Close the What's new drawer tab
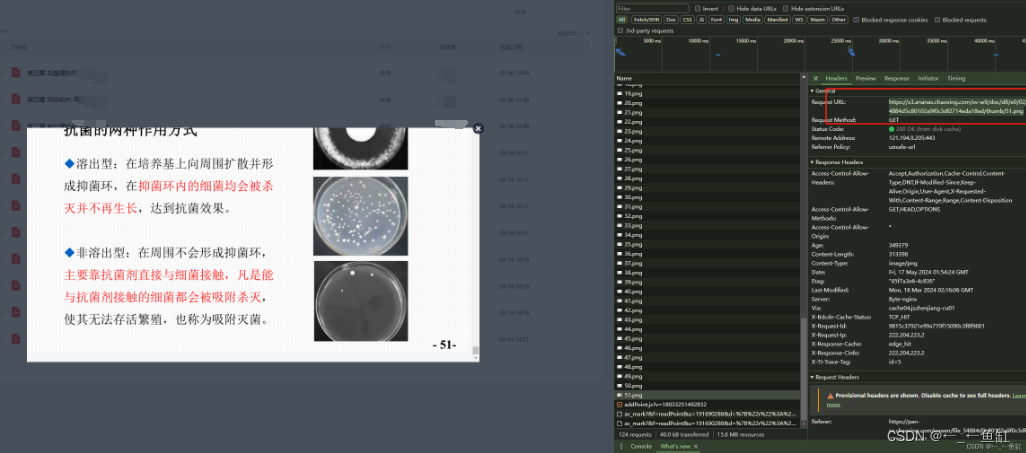1026x453 pixels. [x=696, y=446]
